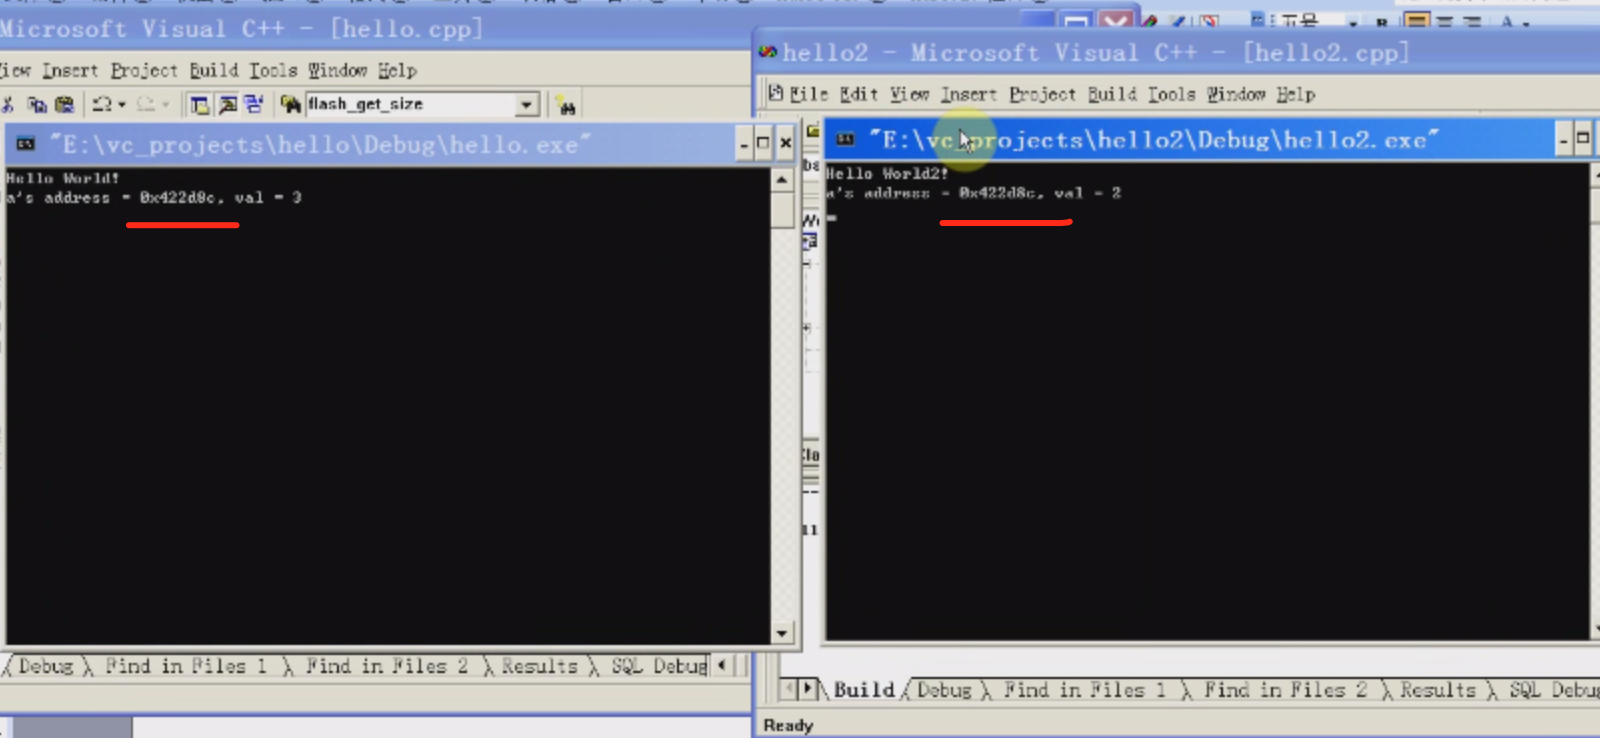Open Results tab in left output pane

tap(539, 666)
